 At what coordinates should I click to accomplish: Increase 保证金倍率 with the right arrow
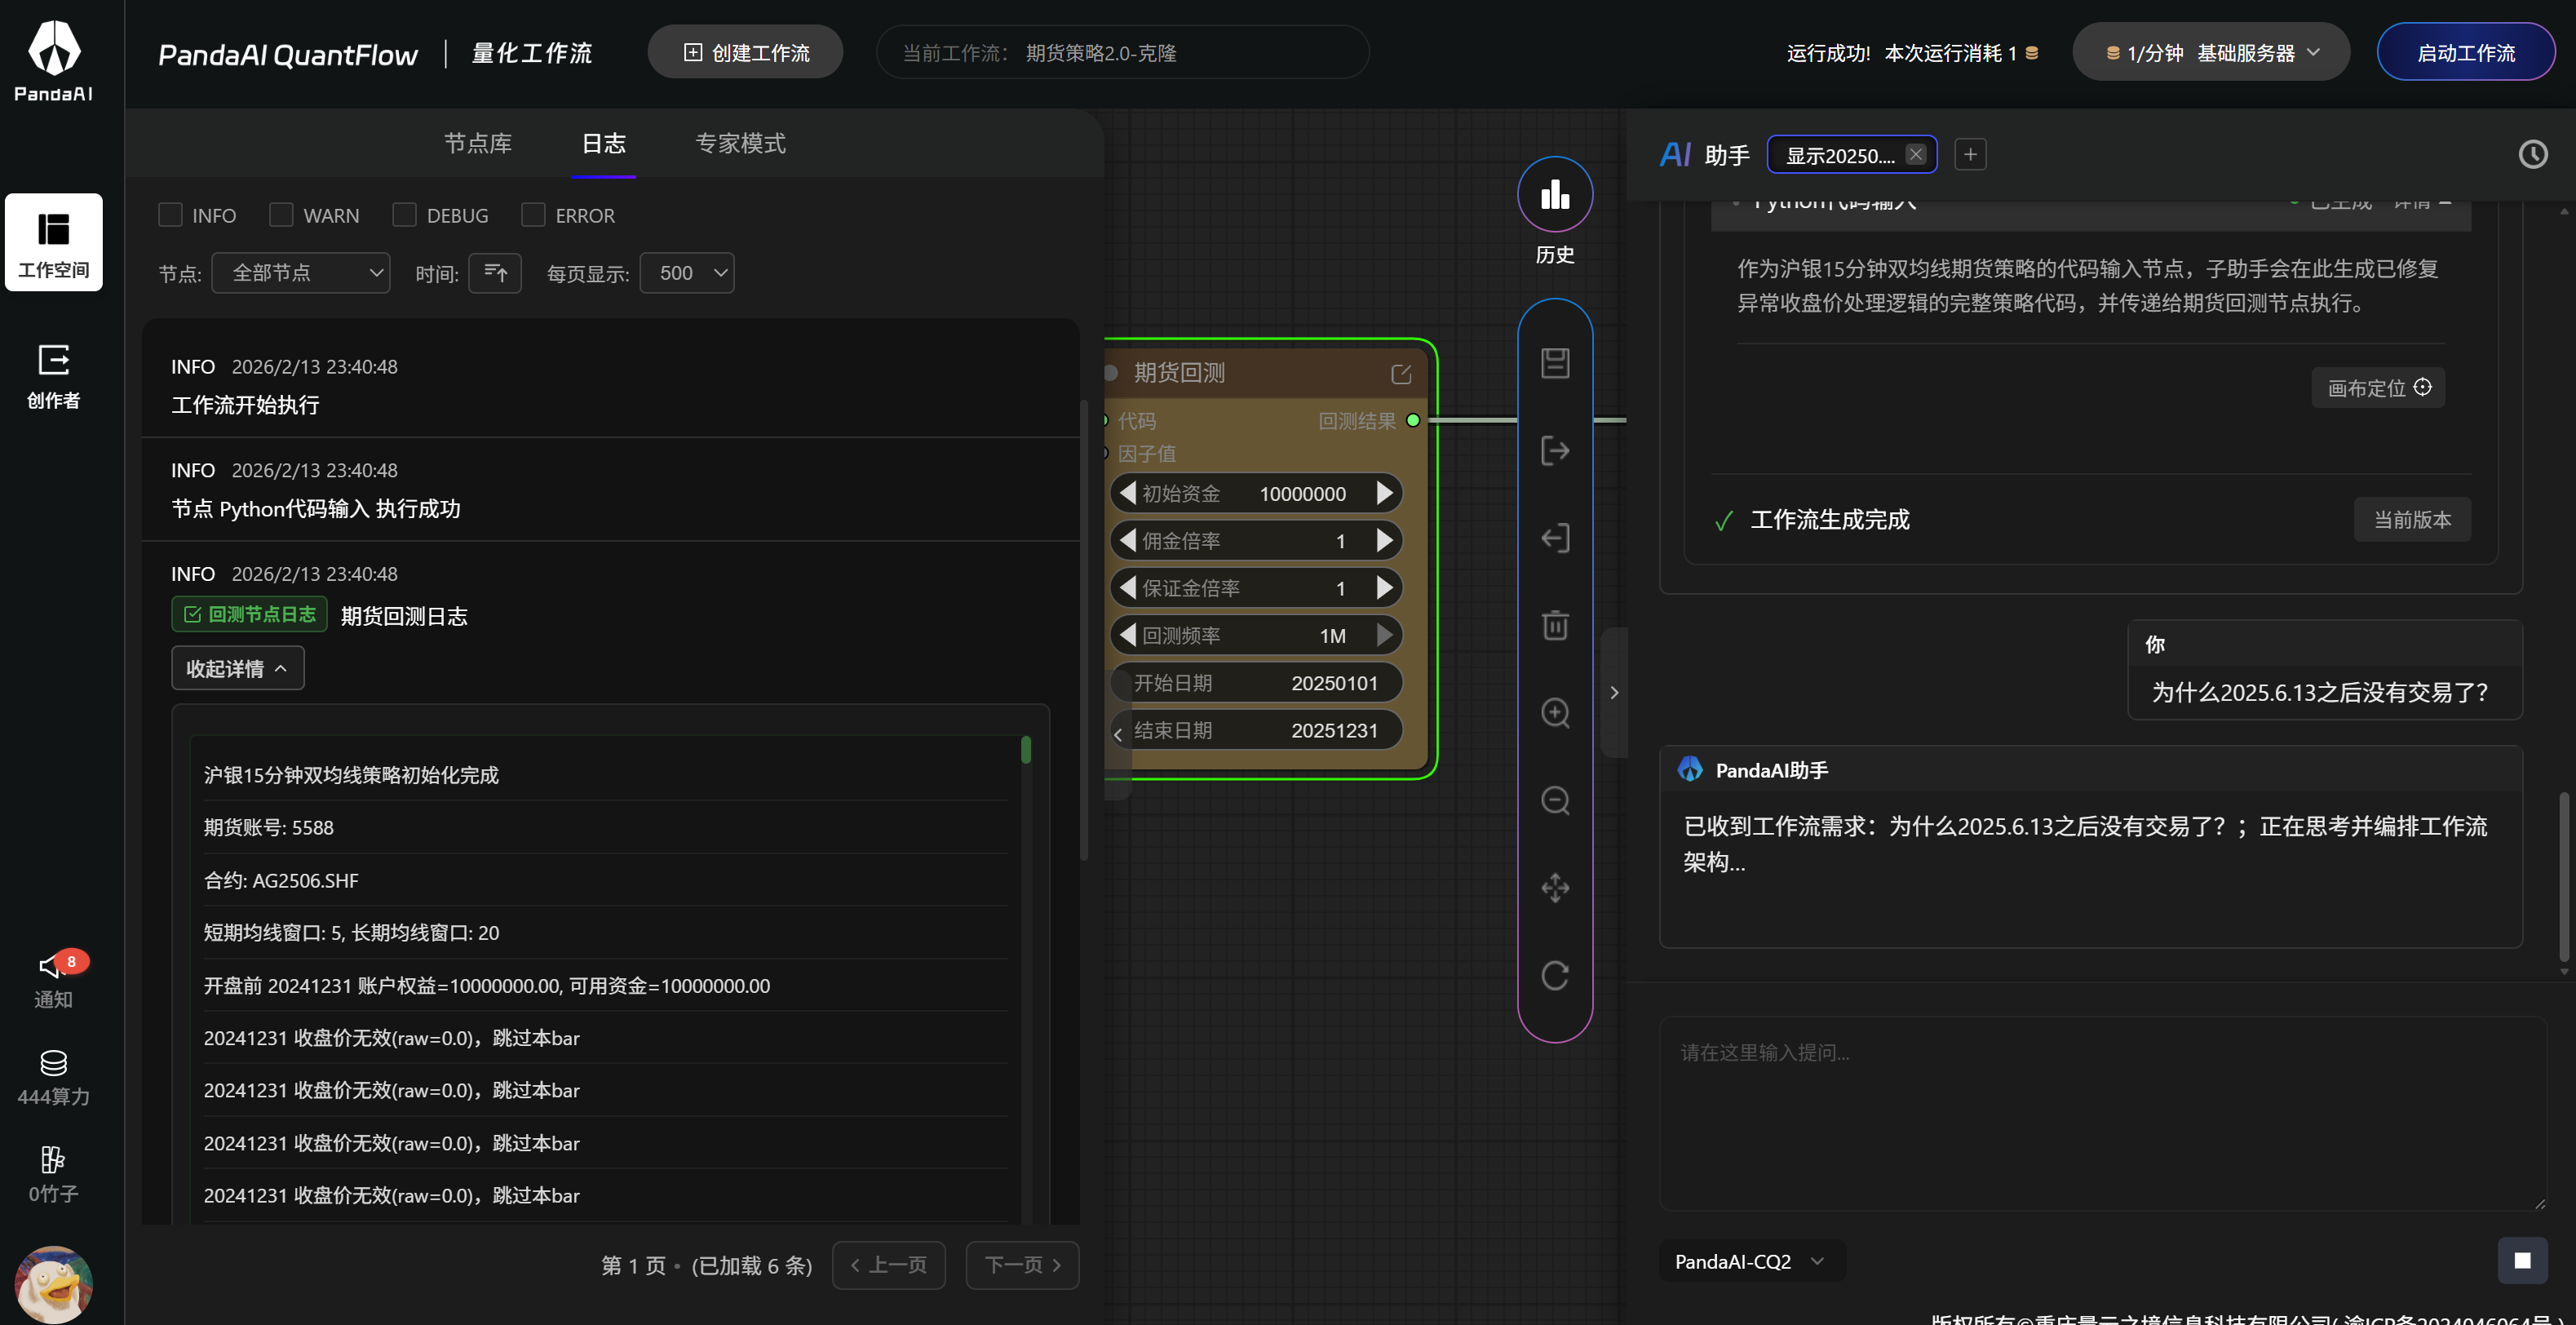pos(1385,588)
